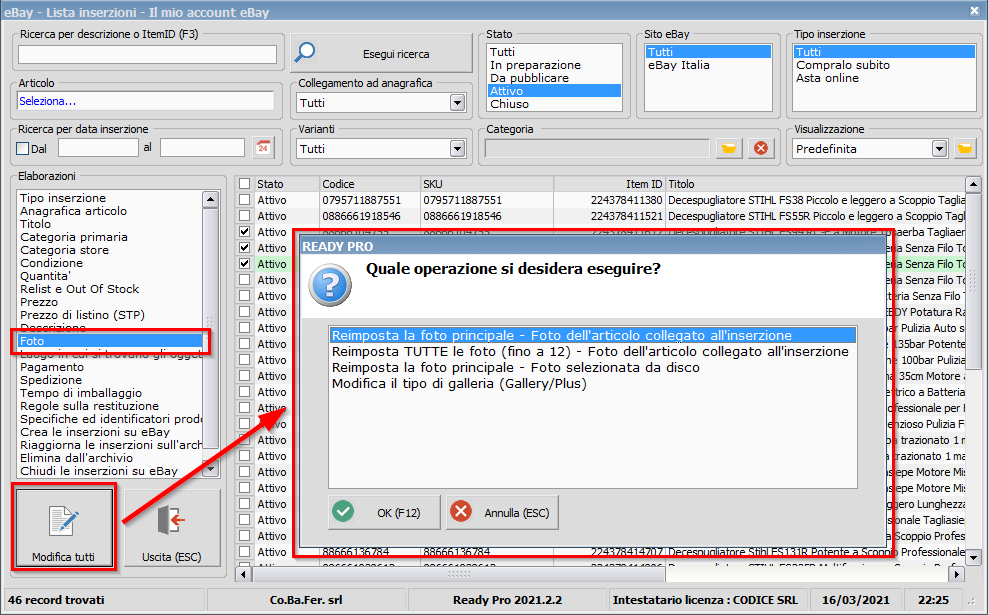Open the Collegamento ad anagrafica dropdown
Screen dimensions: 989x615
click(458, 103)
